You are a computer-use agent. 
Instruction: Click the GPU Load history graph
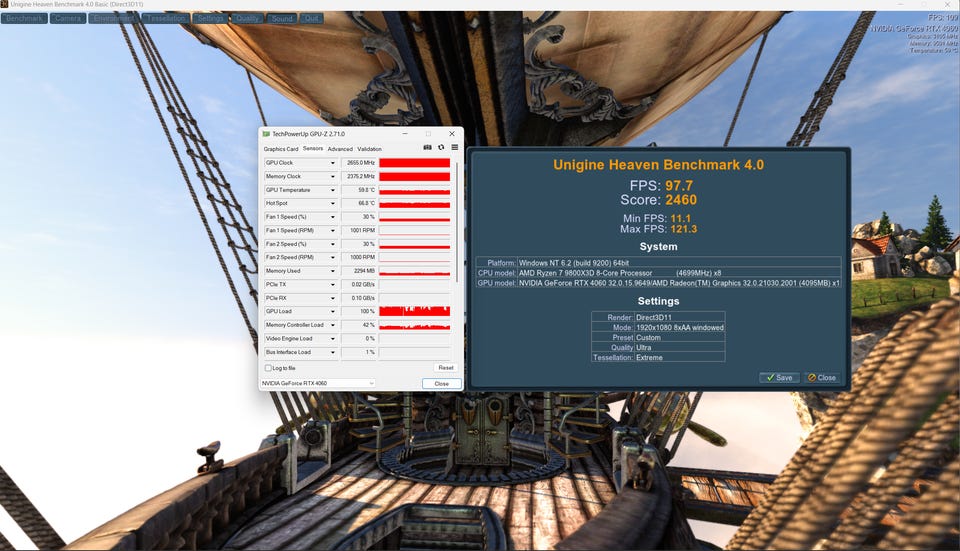point(414,312)
